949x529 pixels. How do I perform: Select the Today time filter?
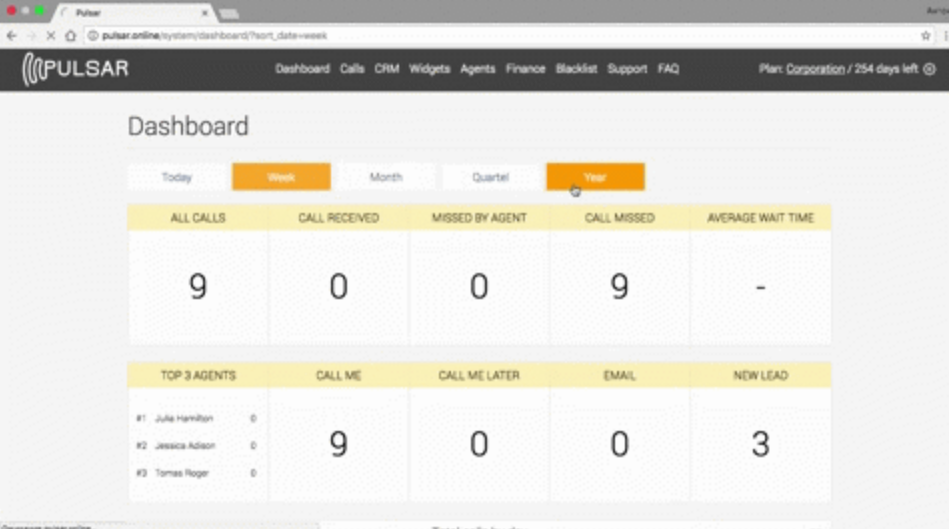click(x=177, y=177)
